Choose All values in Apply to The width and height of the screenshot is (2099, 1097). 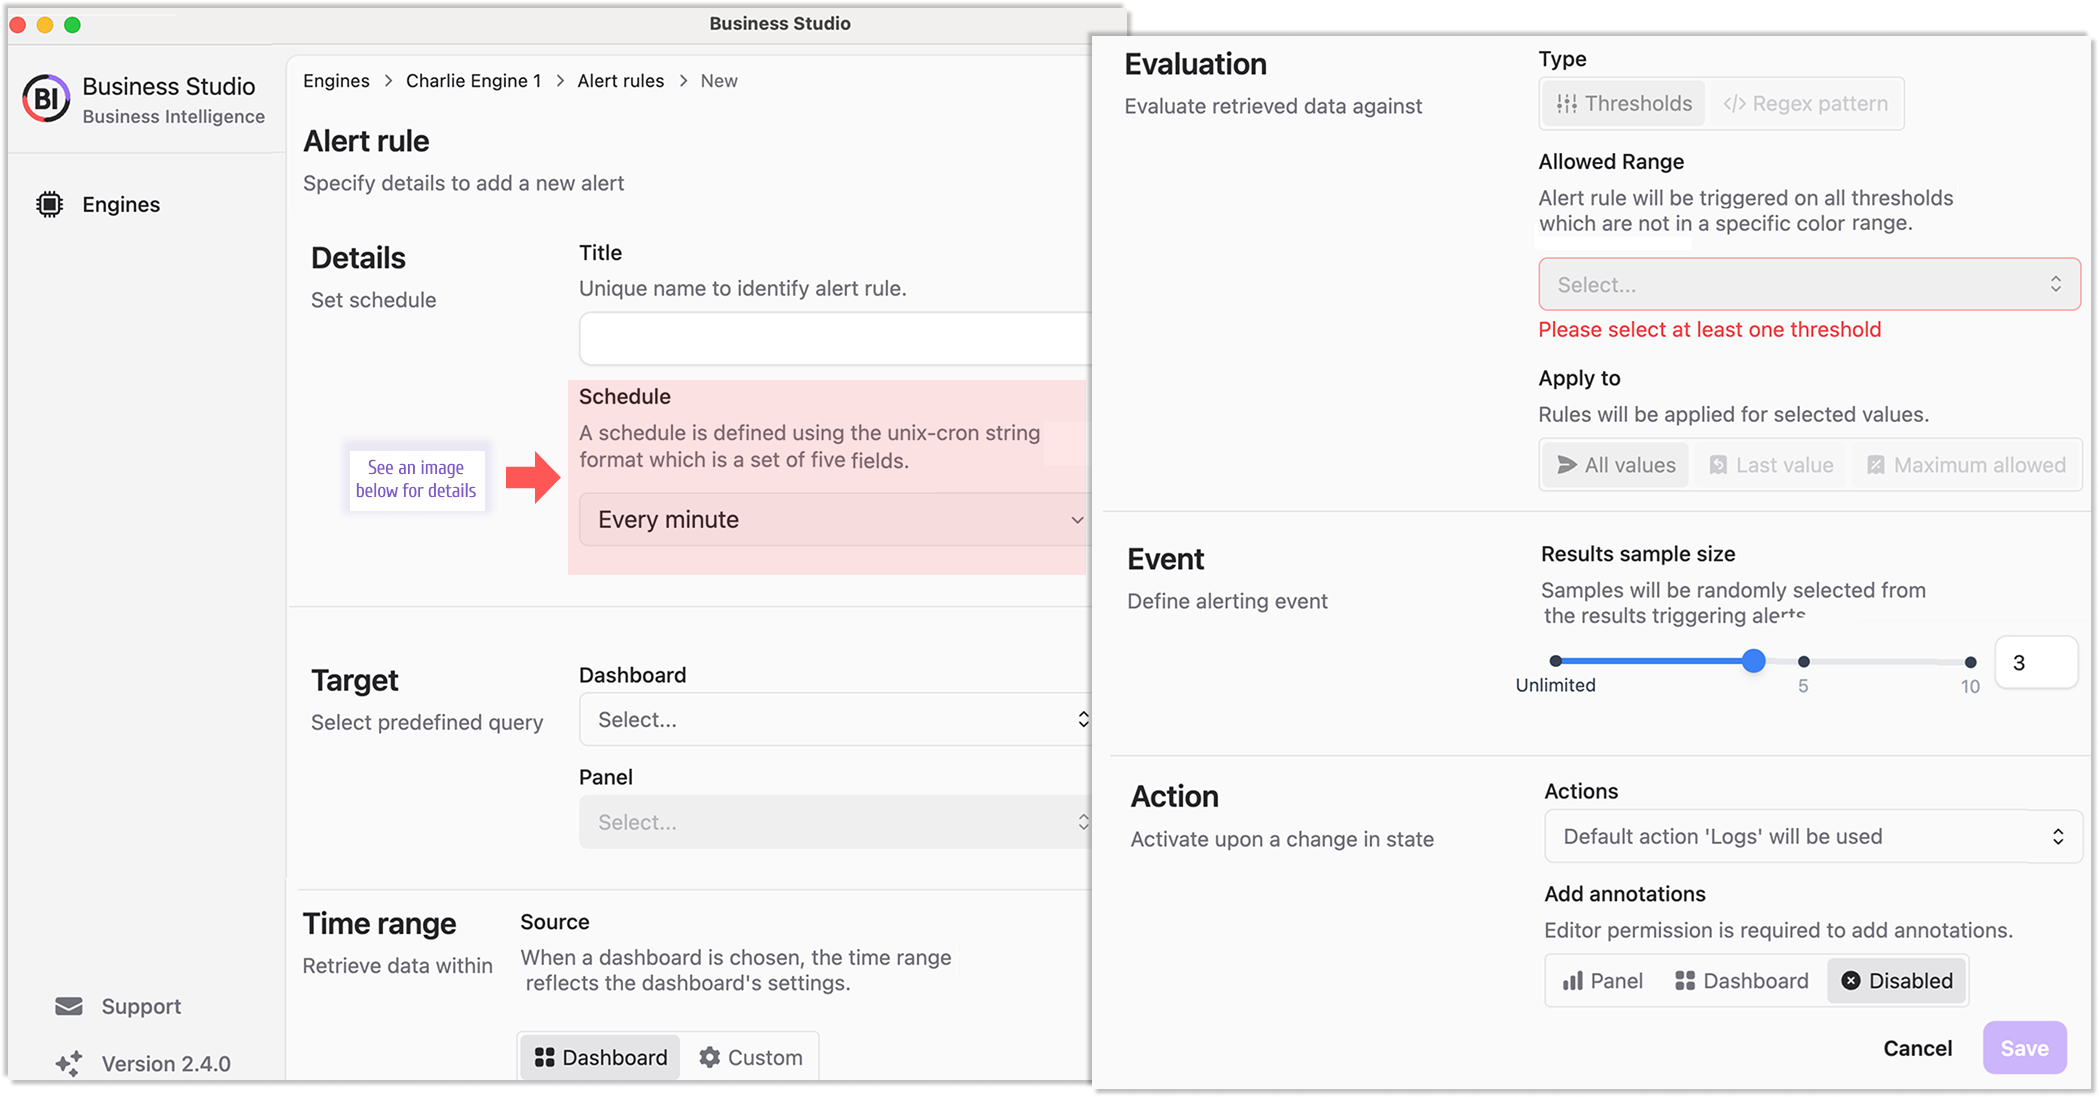(1616, 465)
